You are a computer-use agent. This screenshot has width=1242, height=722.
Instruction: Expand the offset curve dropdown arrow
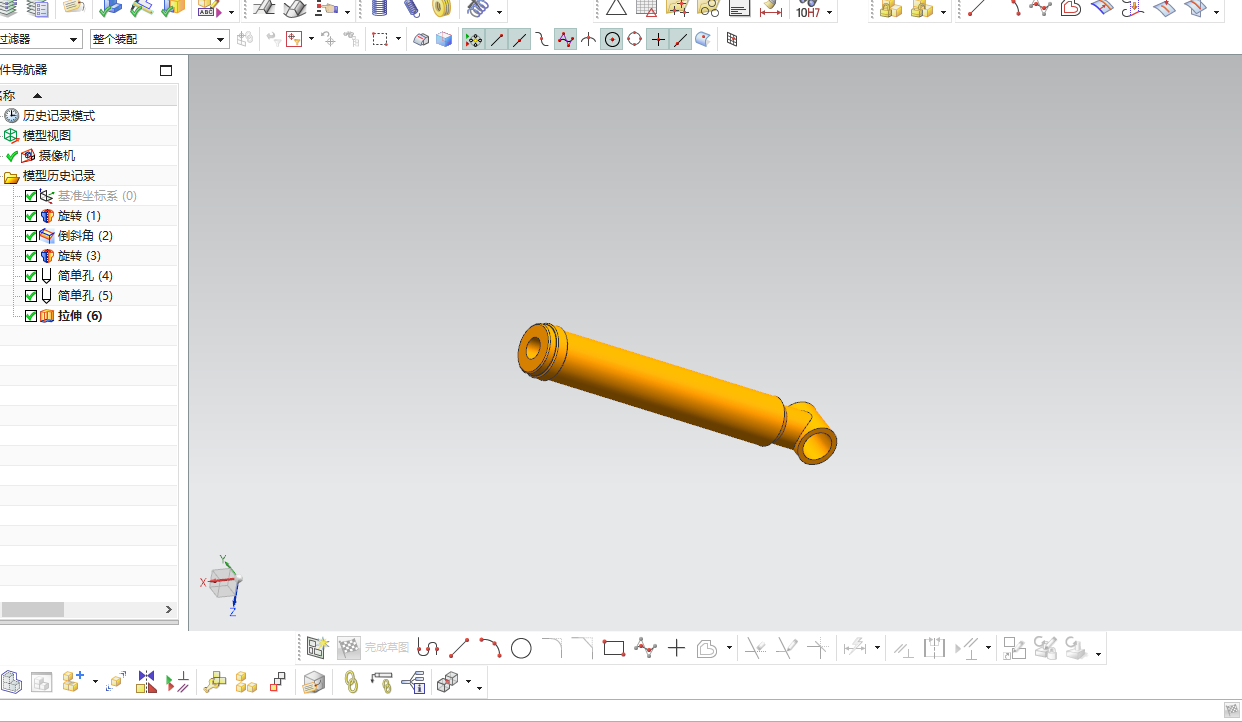(729, 648)
